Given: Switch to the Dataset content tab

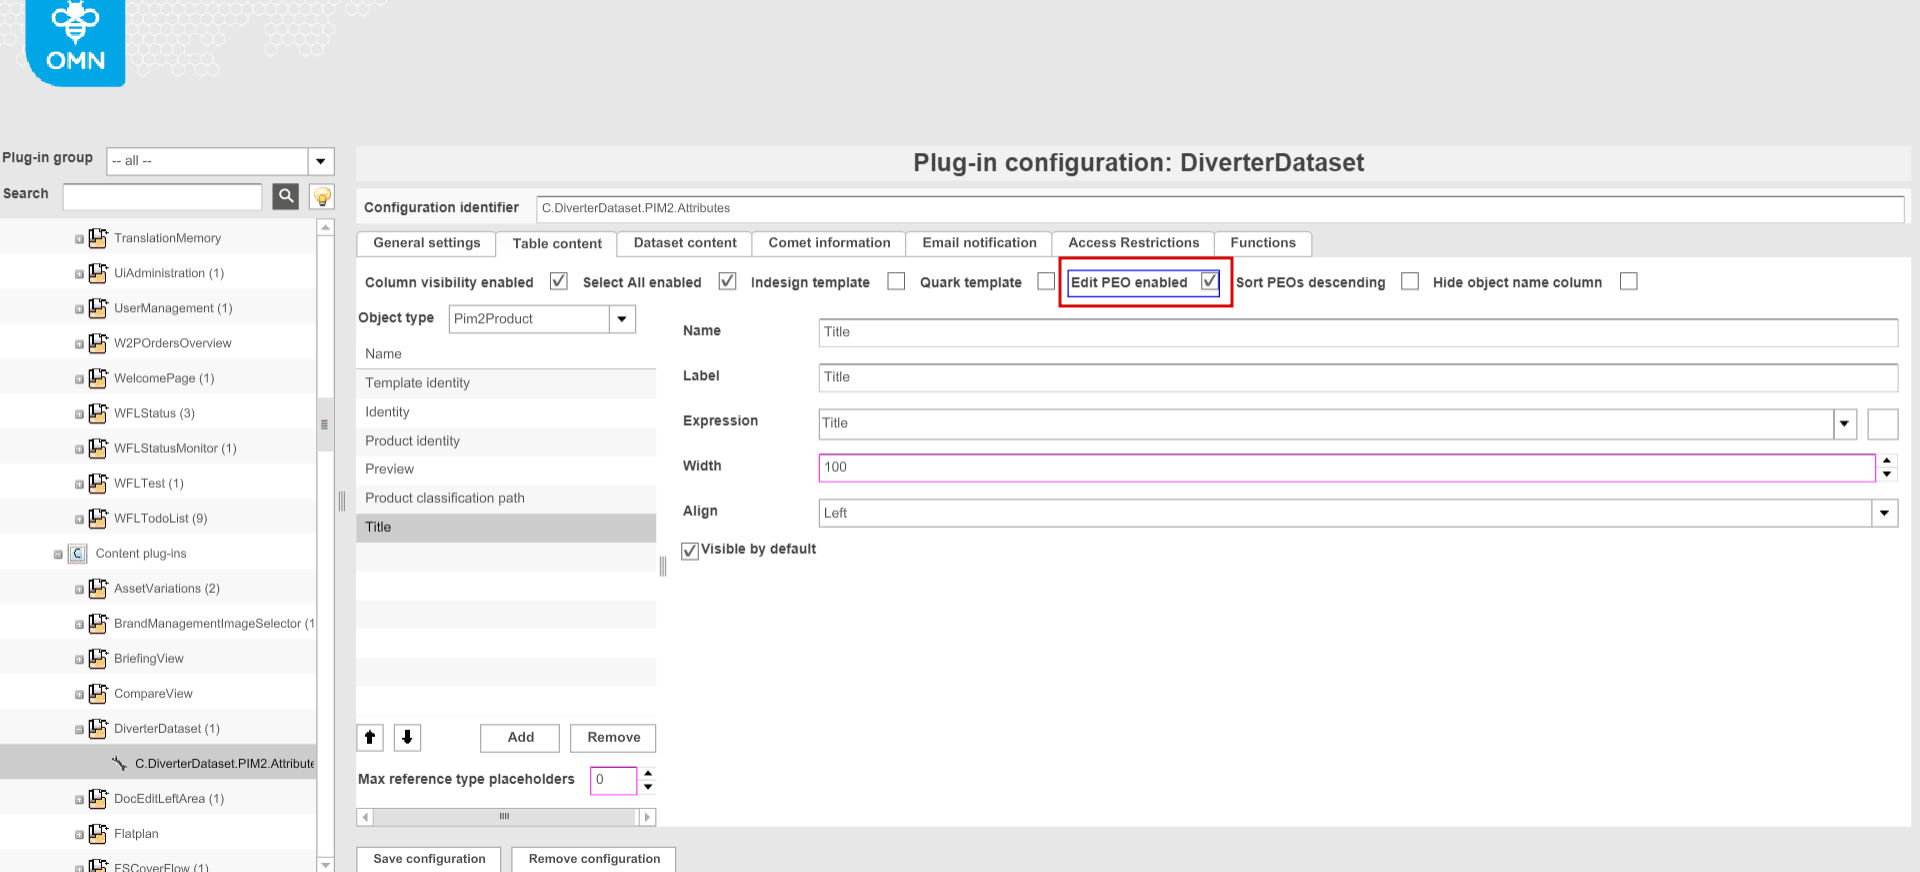Looking at the screenshot, I should pos(685,243).
